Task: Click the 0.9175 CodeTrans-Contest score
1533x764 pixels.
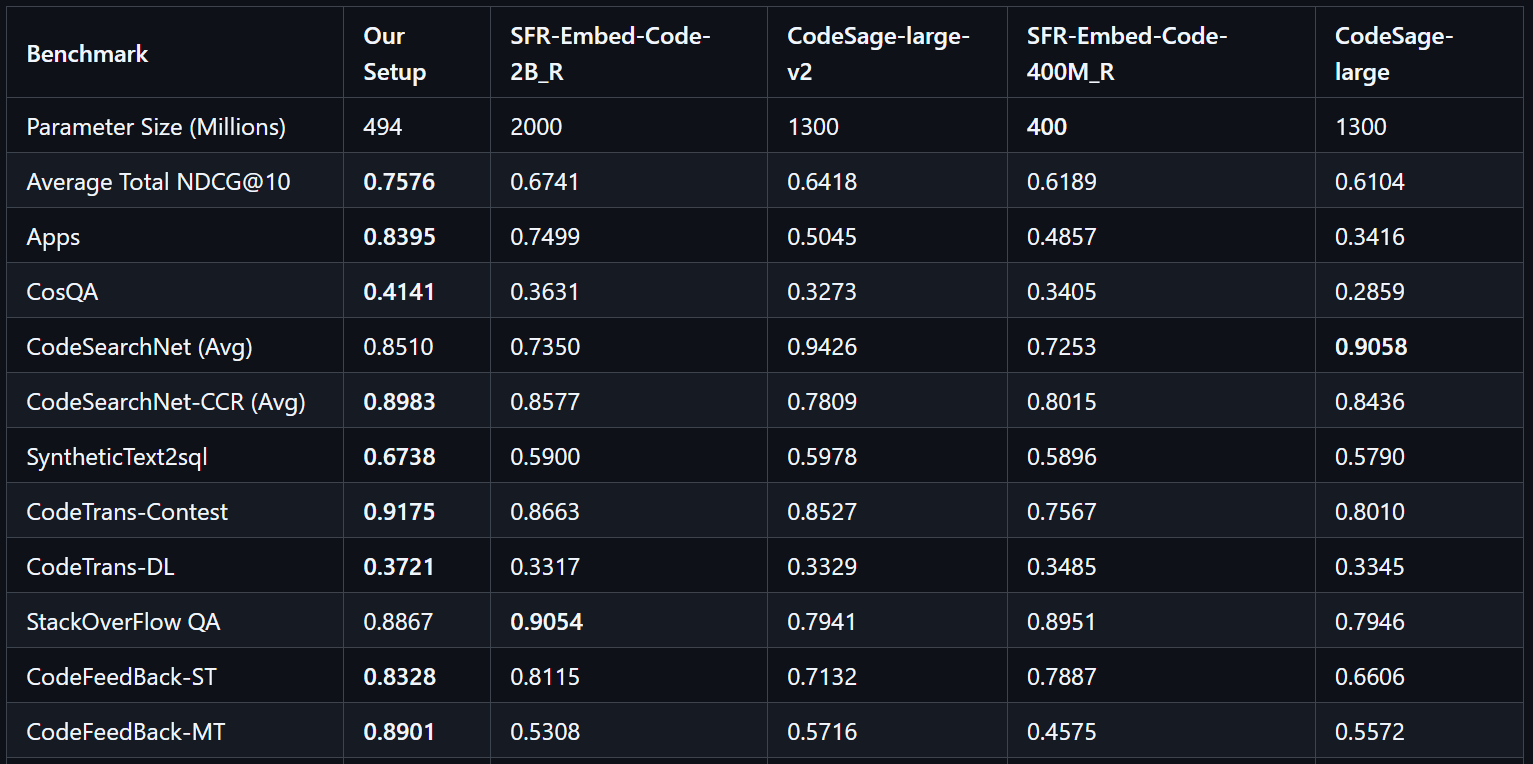Action: 399,512
